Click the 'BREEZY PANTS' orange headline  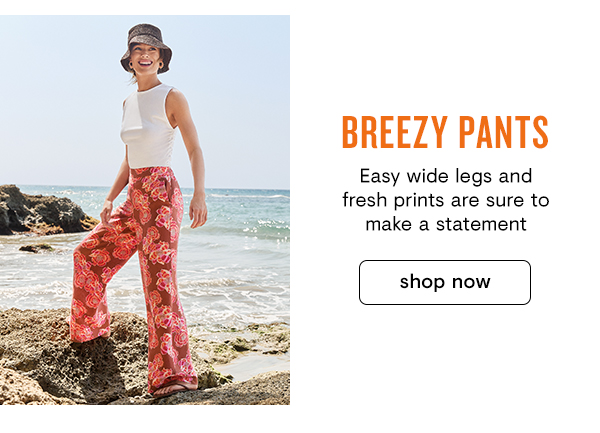coord(445,132)
